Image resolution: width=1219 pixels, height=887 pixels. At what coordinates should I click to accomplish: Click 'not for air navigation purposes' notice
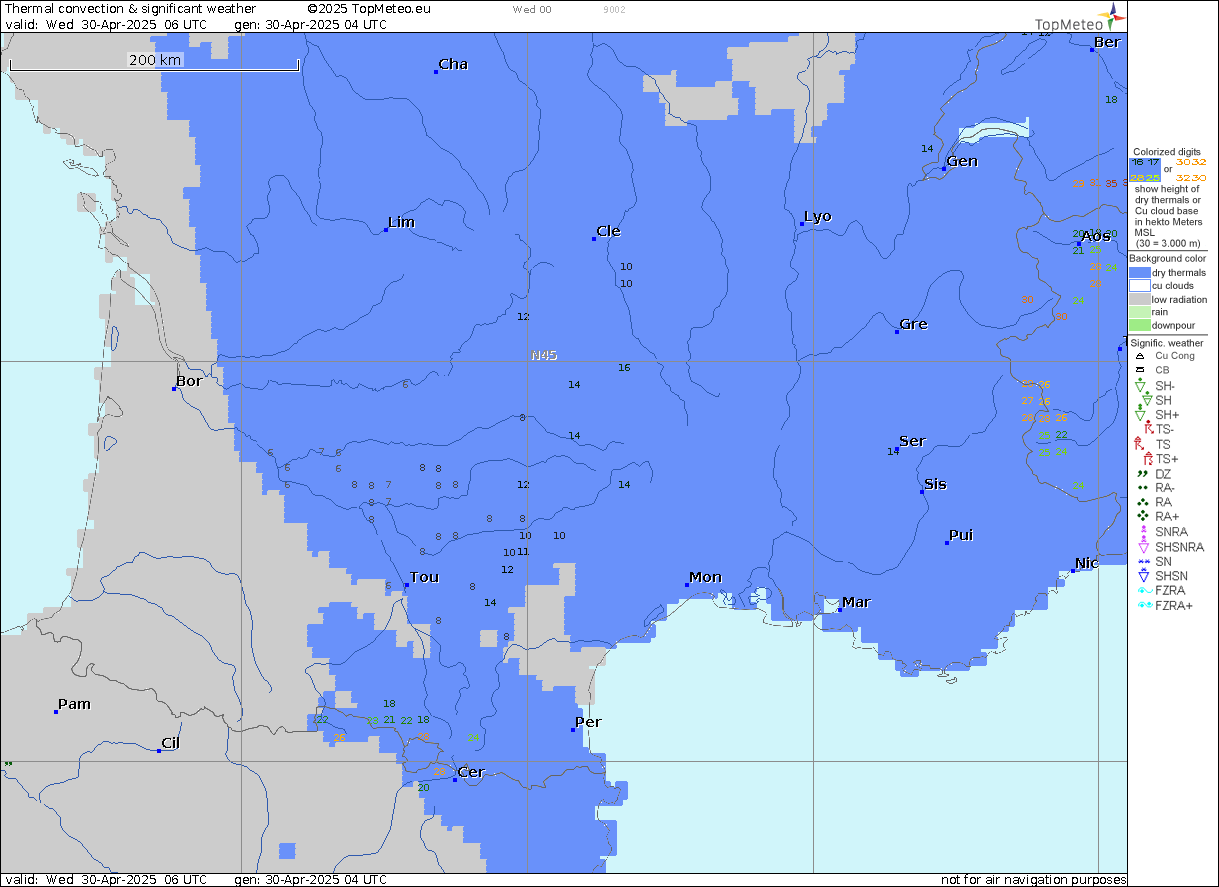(x=1033, y=879)
